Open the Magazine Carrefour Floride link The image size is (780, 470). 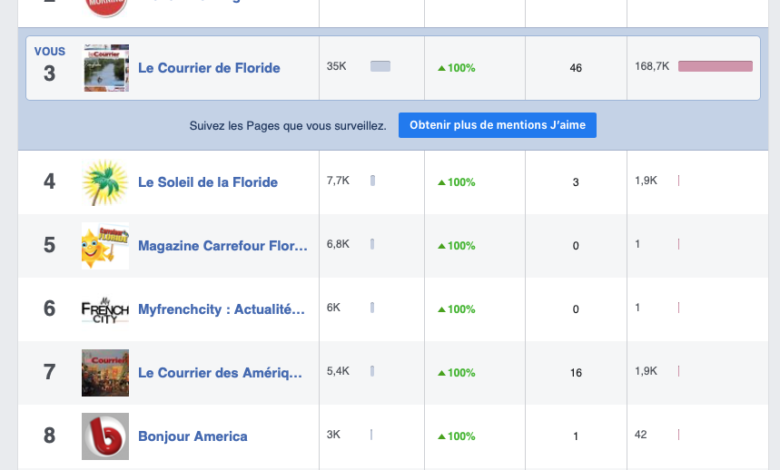(x=222, y=246)
